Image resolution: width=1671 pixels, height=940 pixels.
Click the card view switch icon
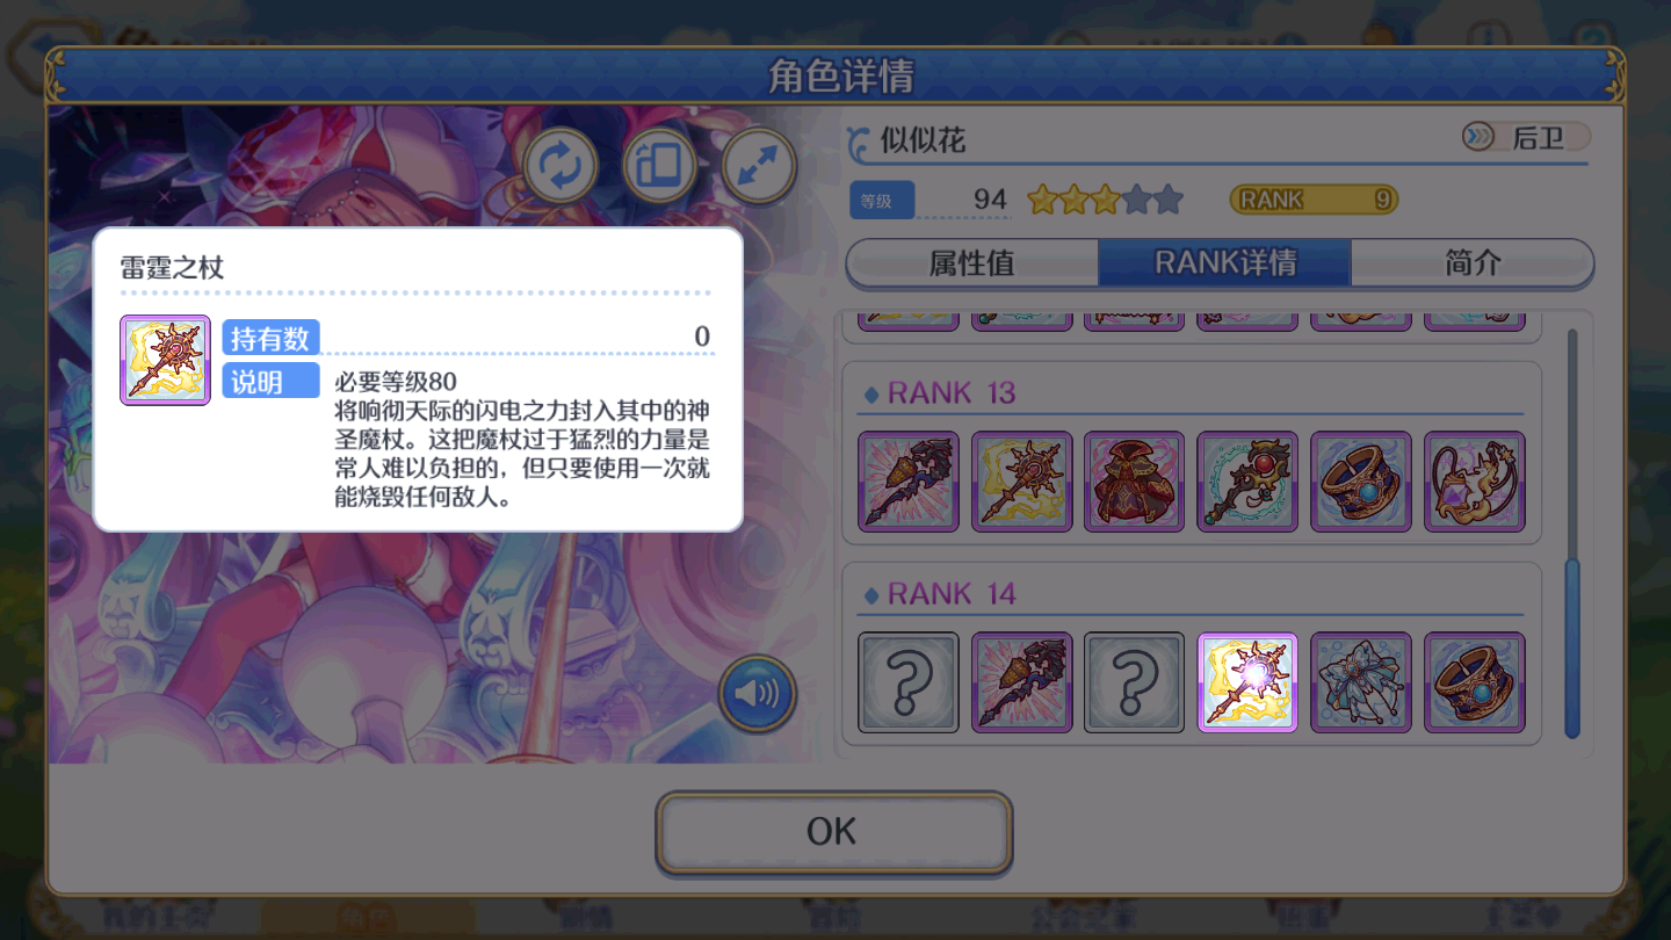[659, 165]
